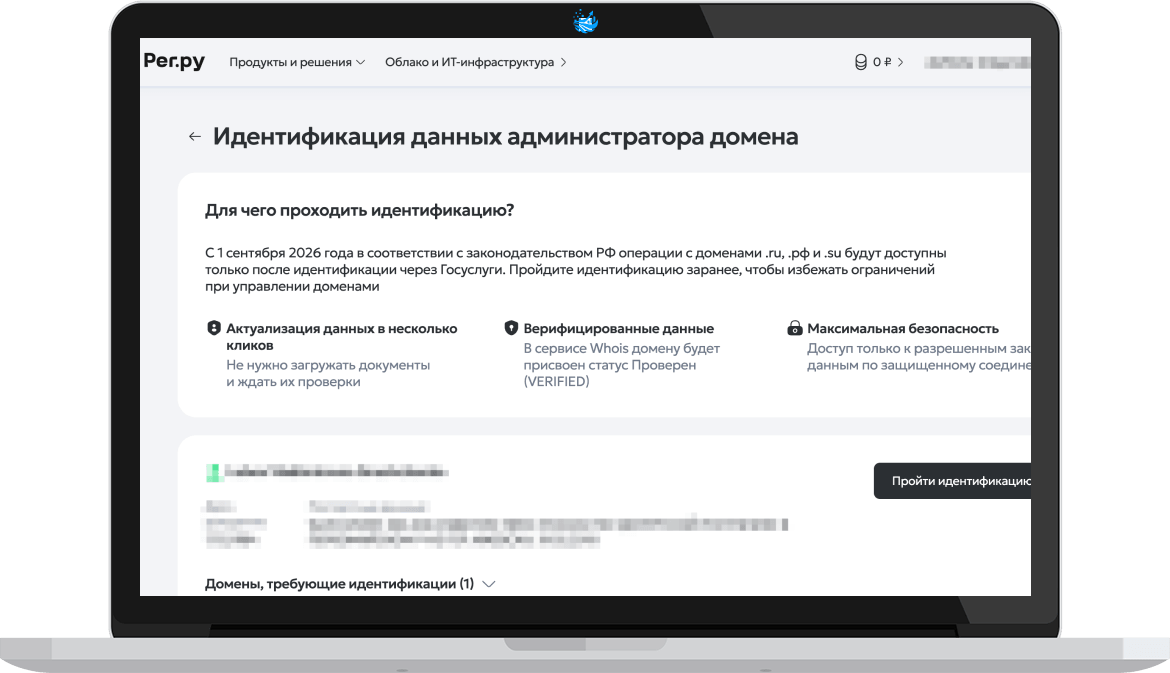Click the page title Идентификация данных администратора домена
This screenshot has height=673, width=1170.
click(x=506, y=137)
